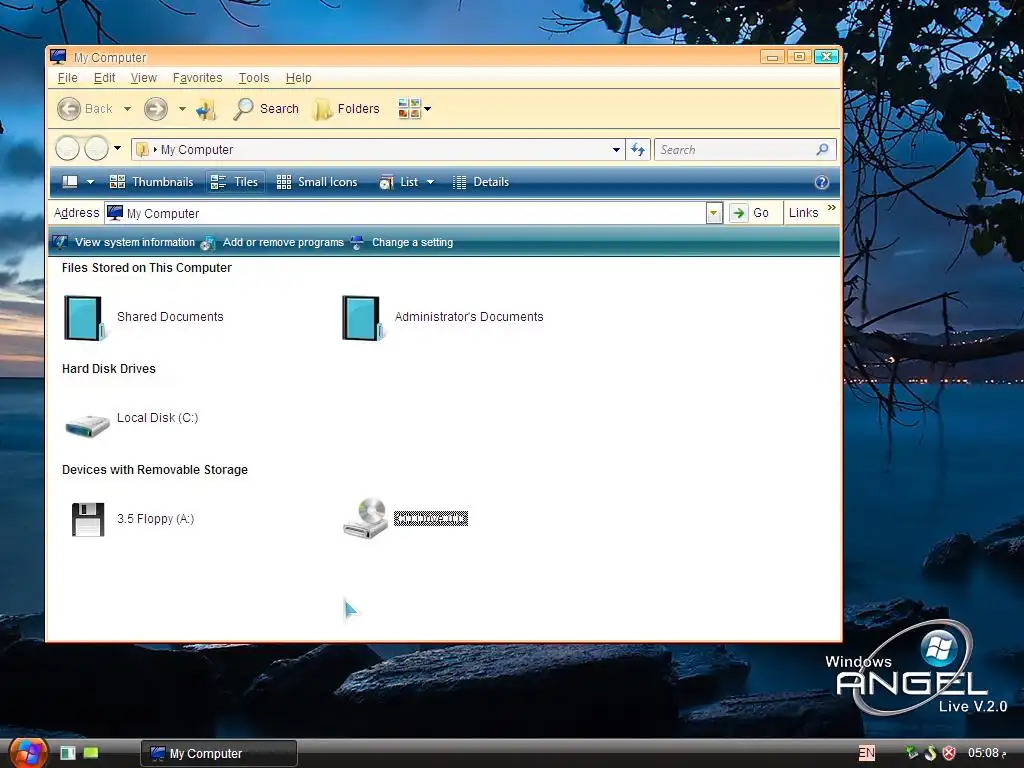Image resolution: width=1024 pixels, height=768 pixels.
Task: Click the Links toolbar label
Action: [x=803, y=213]
